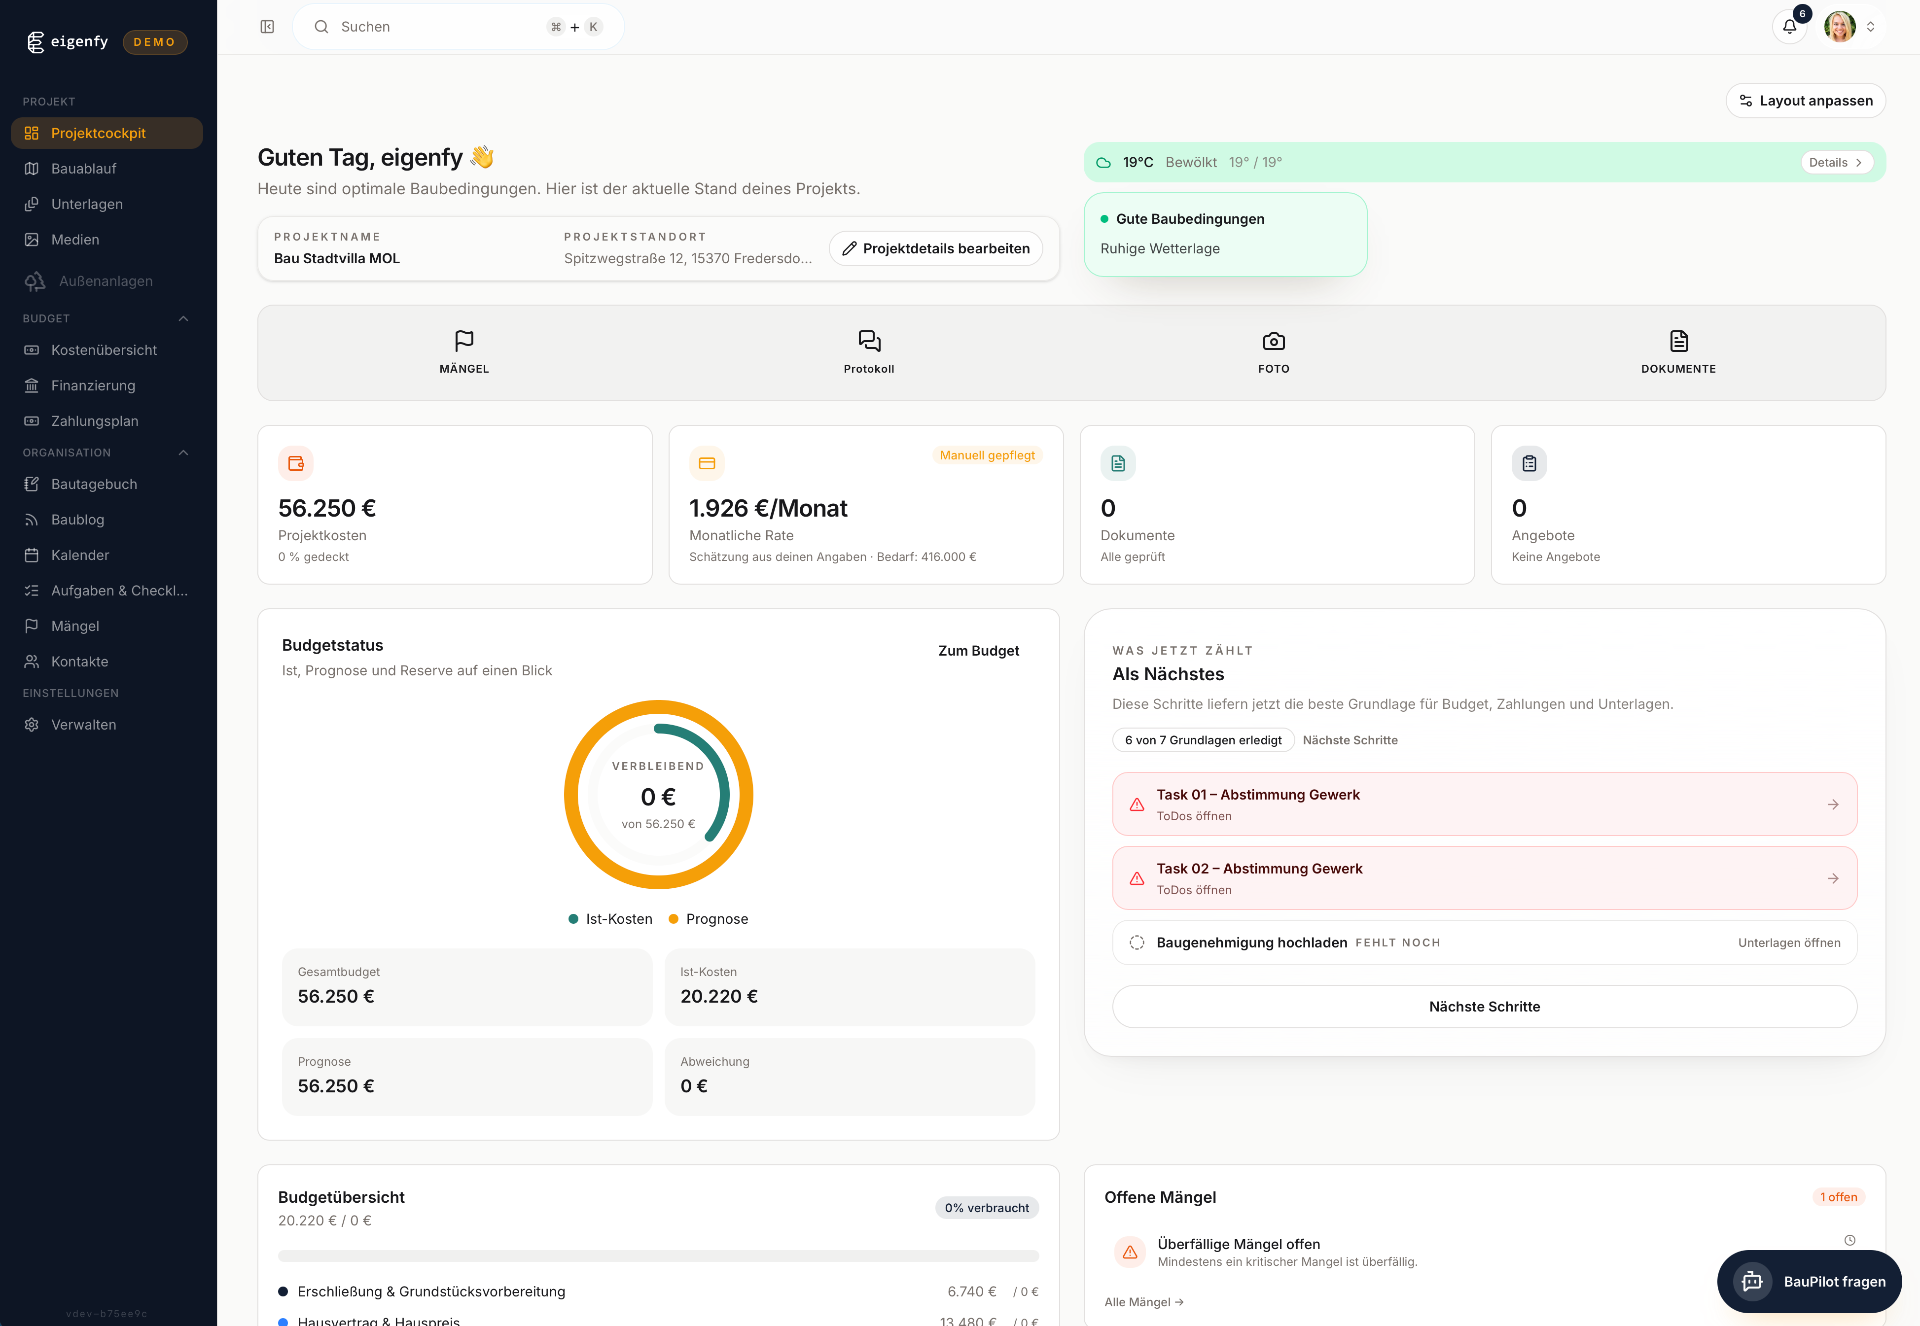Open the Protokoll chat icon
The height and width of the screenshot is (1326, 1920).
pos(869,341)
